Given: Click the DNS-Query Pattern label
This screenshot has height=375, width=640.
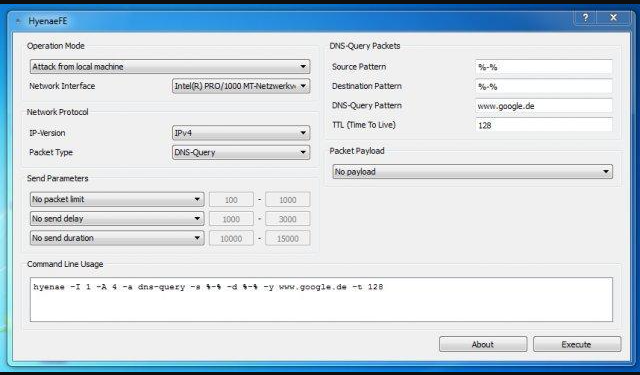Looking at the screenshot, I should (x=367, y=105).
